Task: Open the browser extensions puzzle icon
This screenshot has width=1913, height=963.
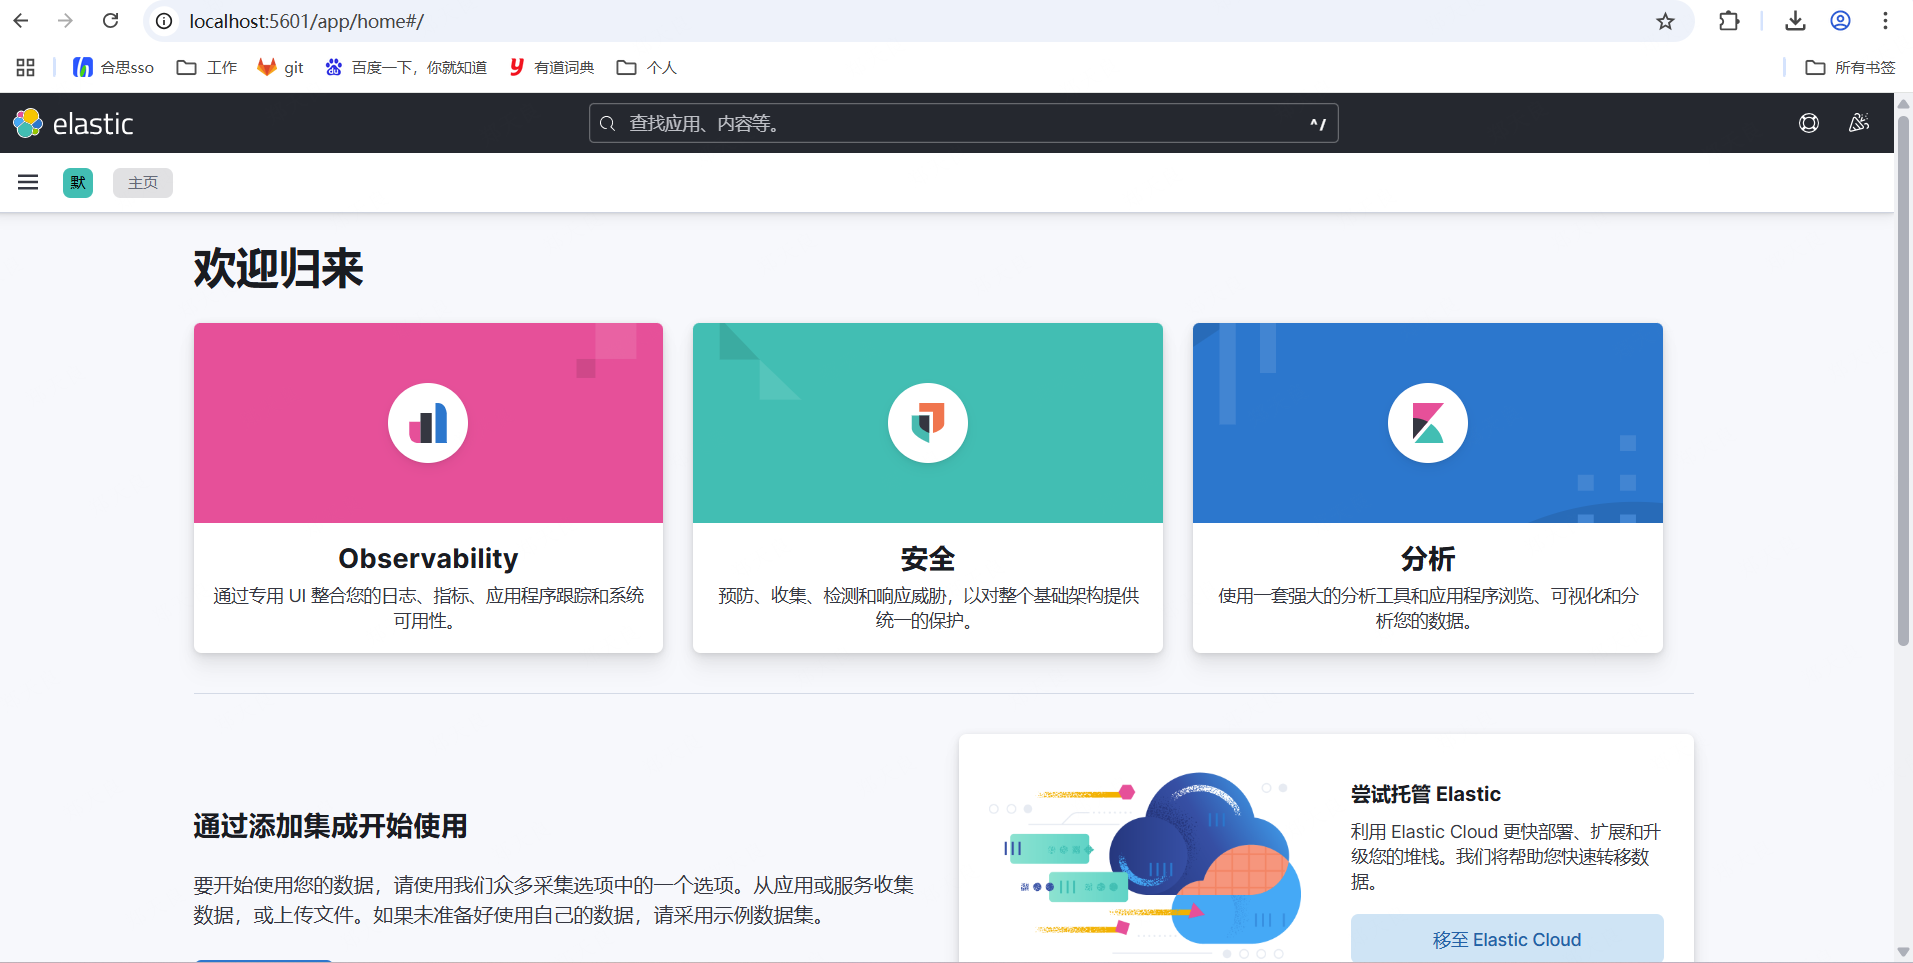Action: point(1730,20)
